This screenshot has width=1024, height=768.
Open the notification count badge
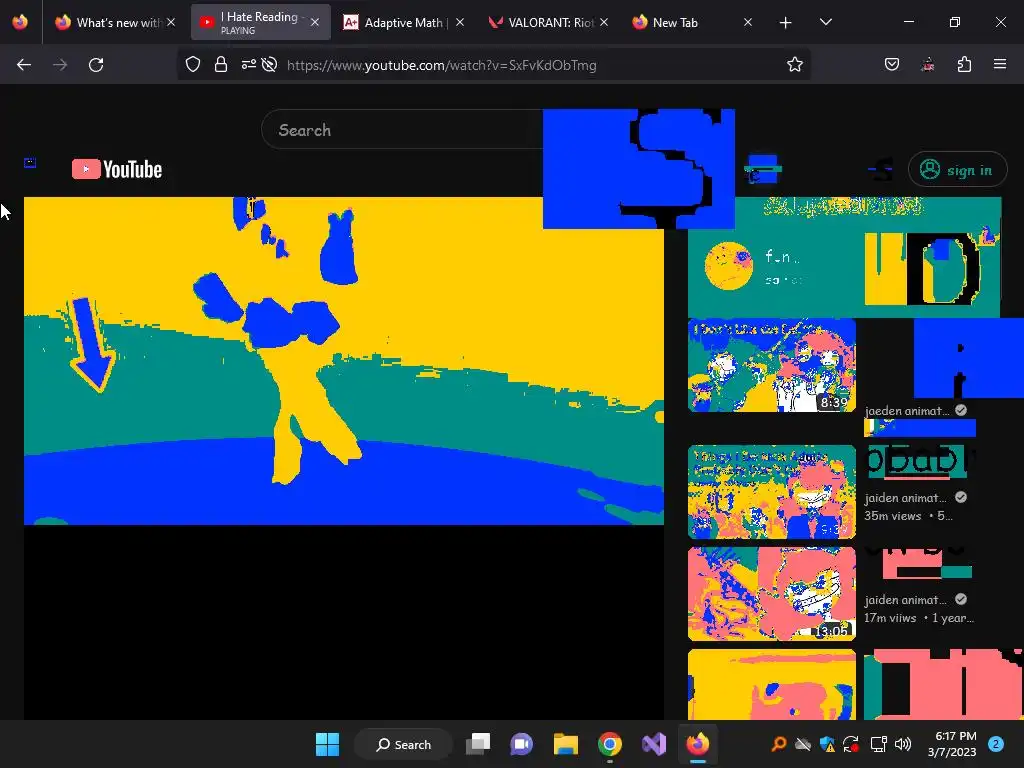(x=996, y=744)
